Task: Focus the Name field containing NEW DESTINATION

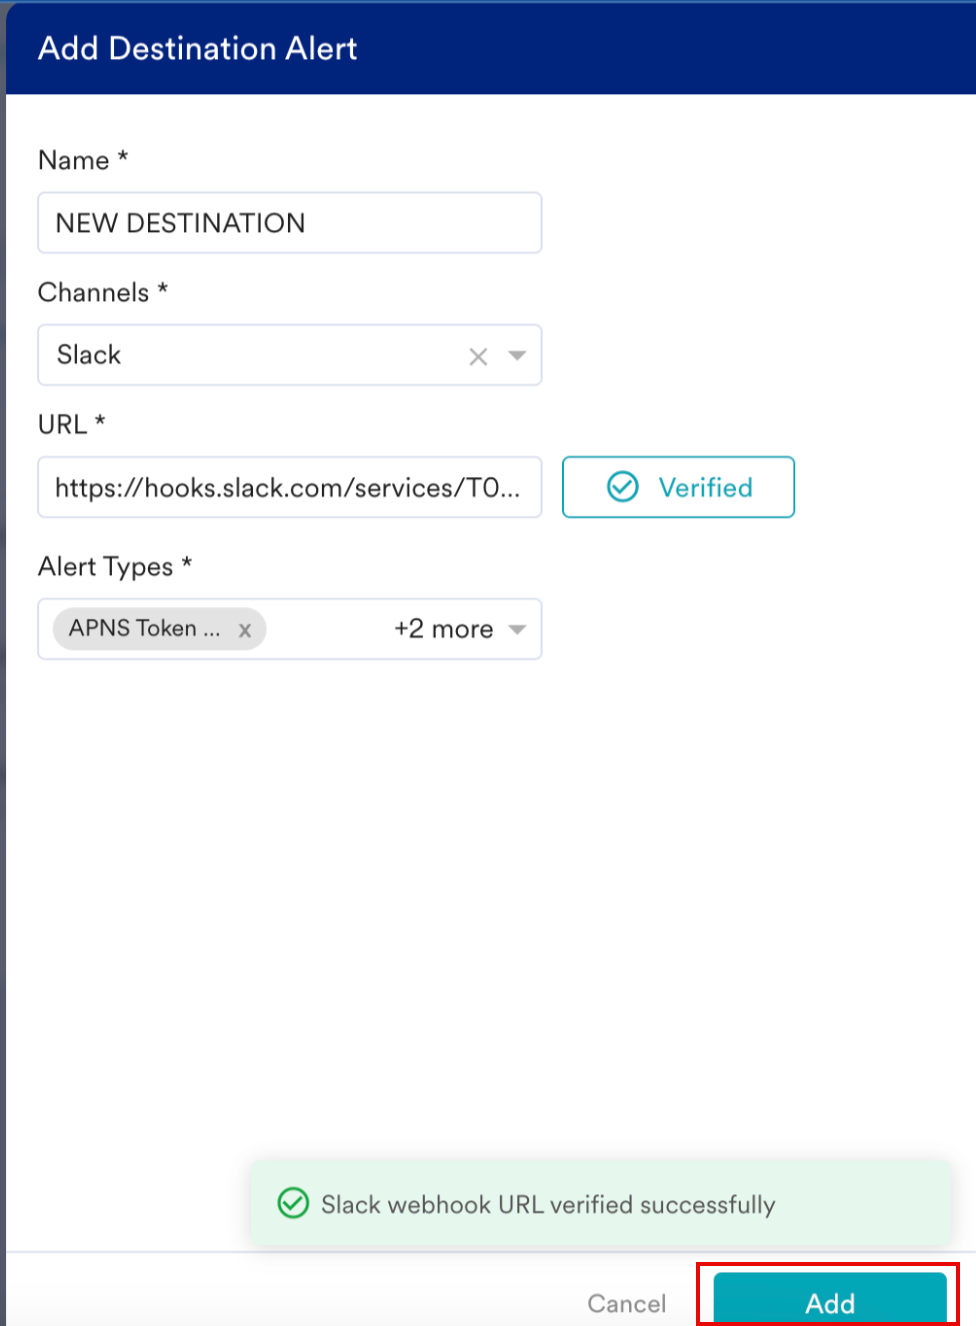Action: pos(289,223)
